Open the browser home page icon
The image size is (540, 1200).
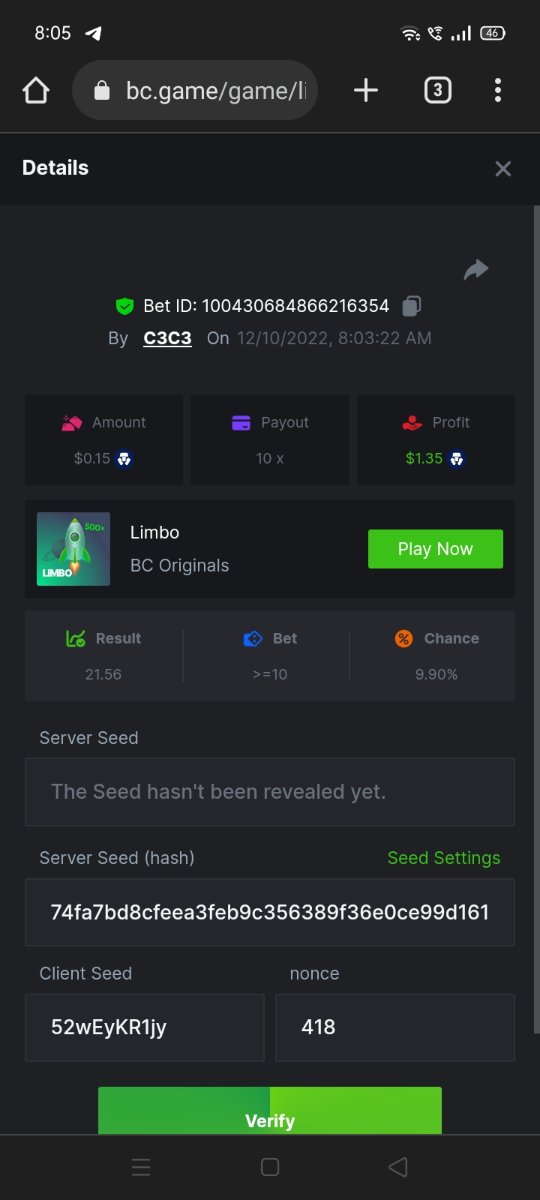[36, 91]
